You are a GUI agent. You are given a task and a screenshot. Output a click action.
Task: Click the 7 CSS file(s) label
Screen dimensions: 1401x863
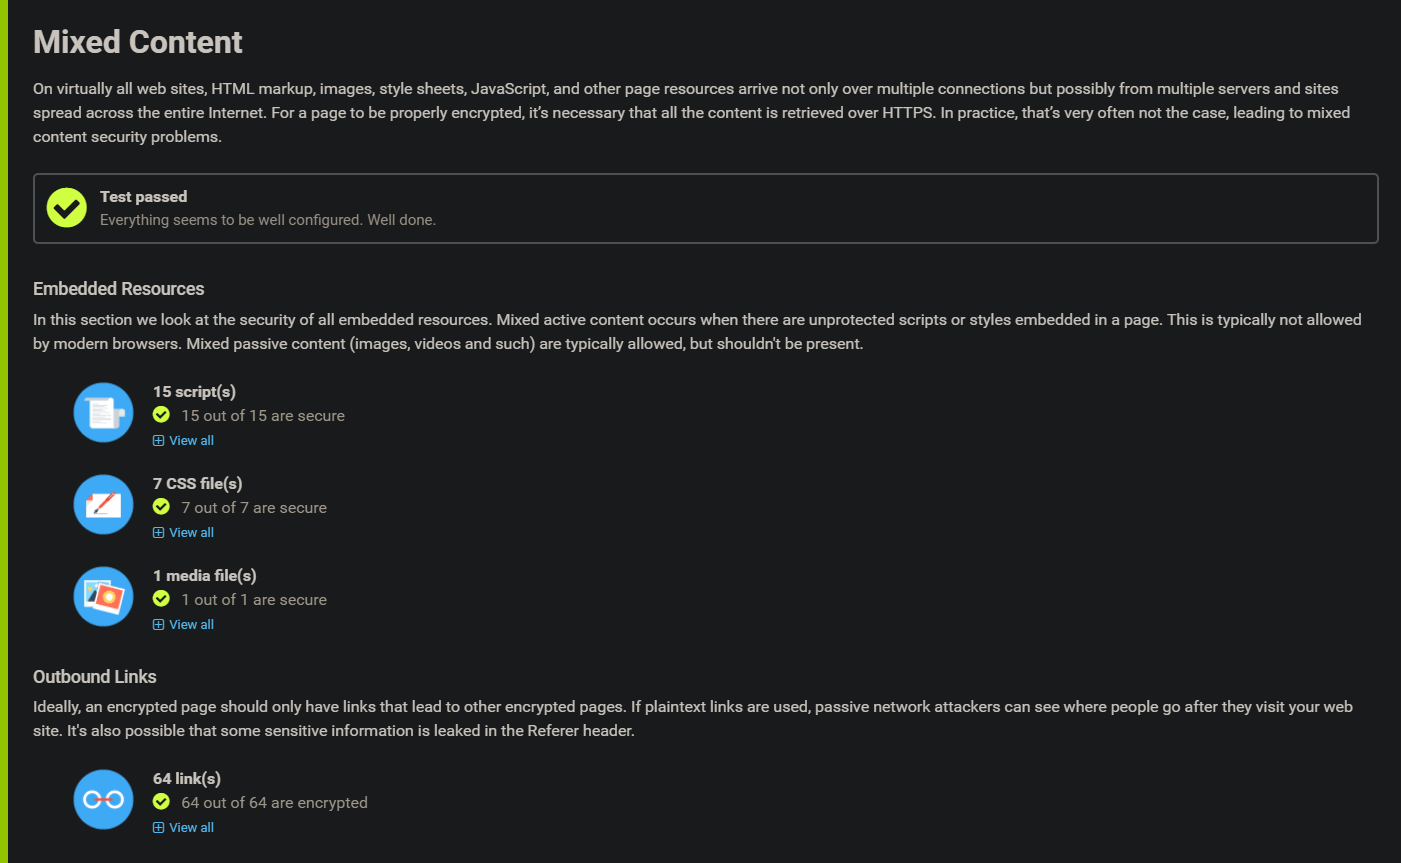click(x=198, y=484)
